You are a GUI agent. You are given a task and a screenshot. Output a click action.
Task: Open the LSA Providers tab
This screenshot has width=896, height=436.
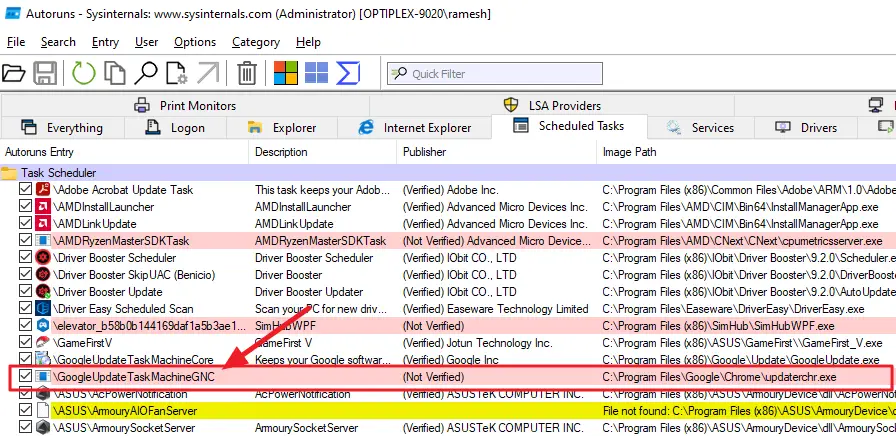pos(552,106)
